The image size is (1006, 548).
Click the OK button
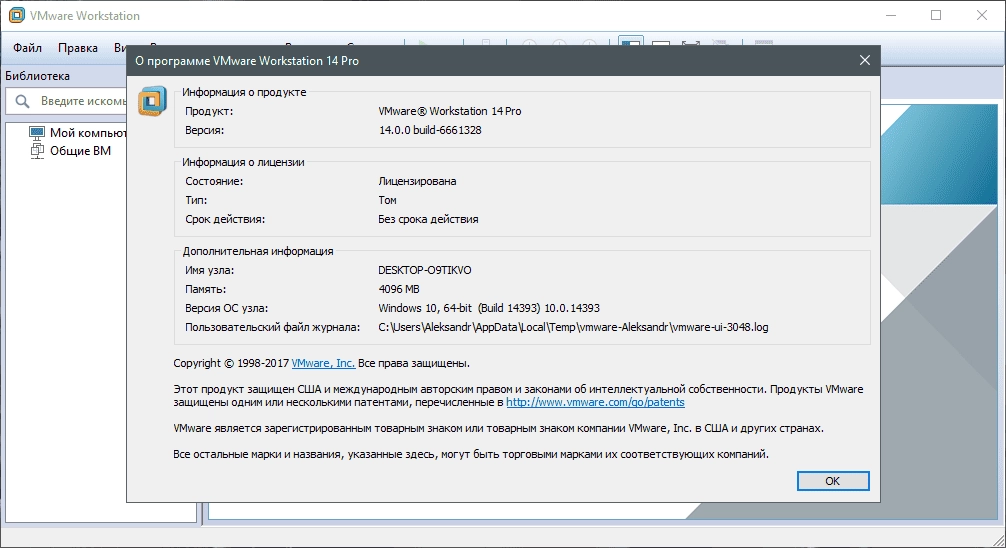[x=833, y=481]
